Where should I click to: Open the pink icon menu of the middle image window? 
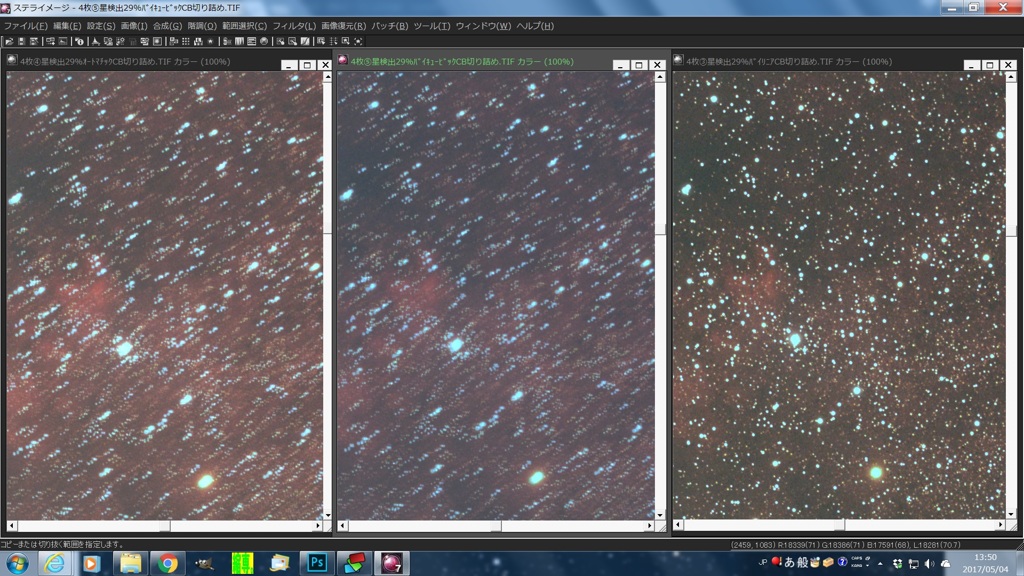343,61
